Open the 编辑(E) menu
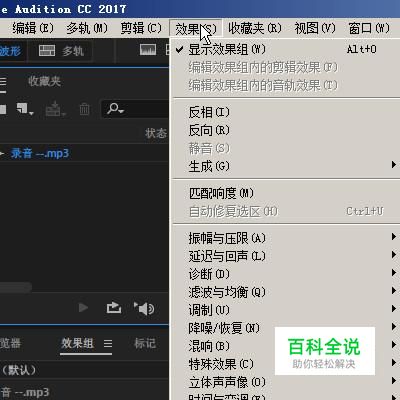Screen dimensions: 400x400 [x=33, y=28]
